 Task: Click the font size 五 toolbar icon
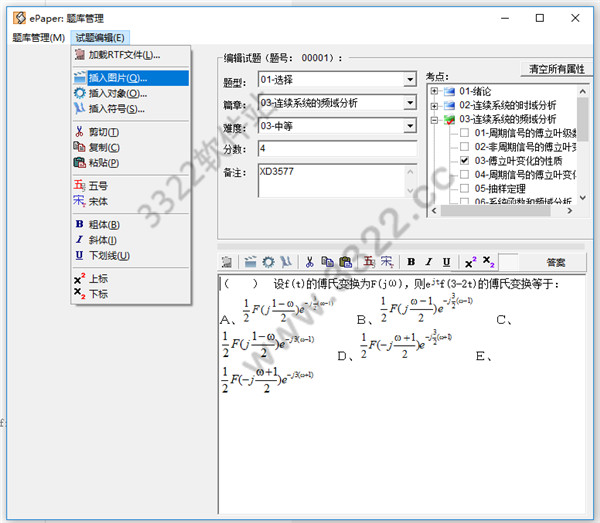pyautogui.click(x=369, y=262)
